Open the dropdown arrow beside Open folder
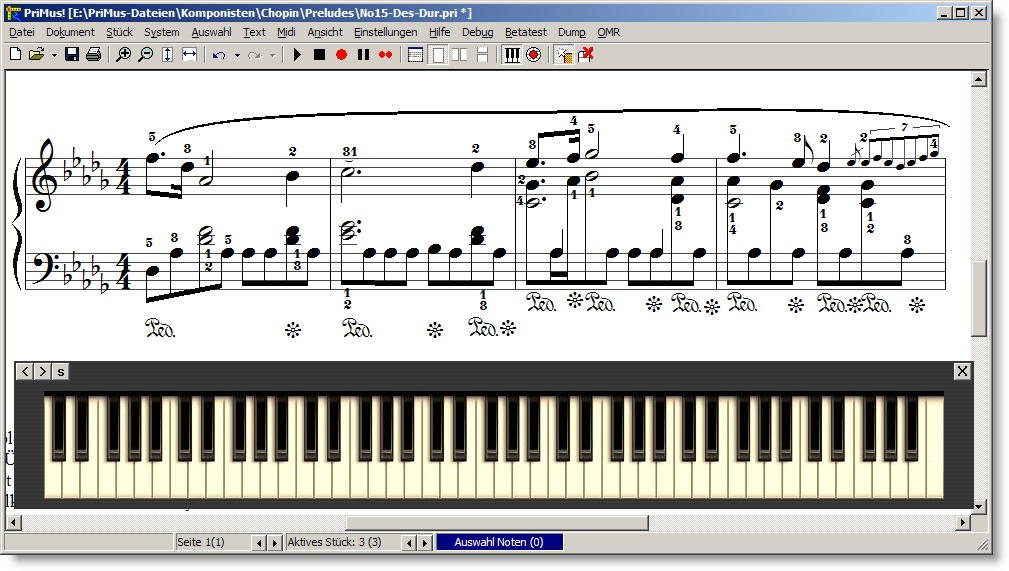 tap(54, 54)
